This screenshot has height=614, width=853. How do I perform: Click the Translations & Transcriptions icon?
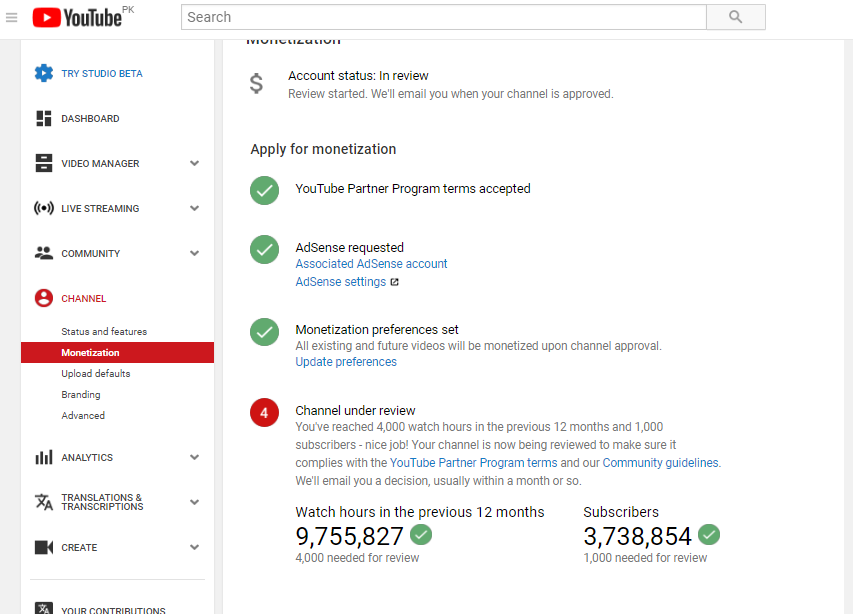(x=44, y=501)
